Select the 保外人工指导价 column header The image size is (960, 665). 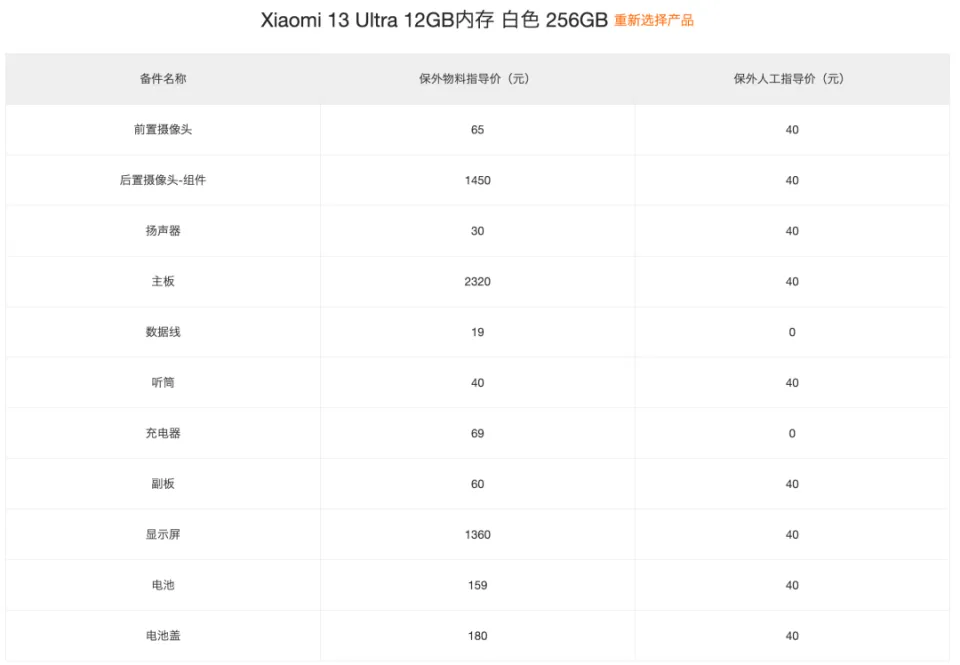coord(791,79)
